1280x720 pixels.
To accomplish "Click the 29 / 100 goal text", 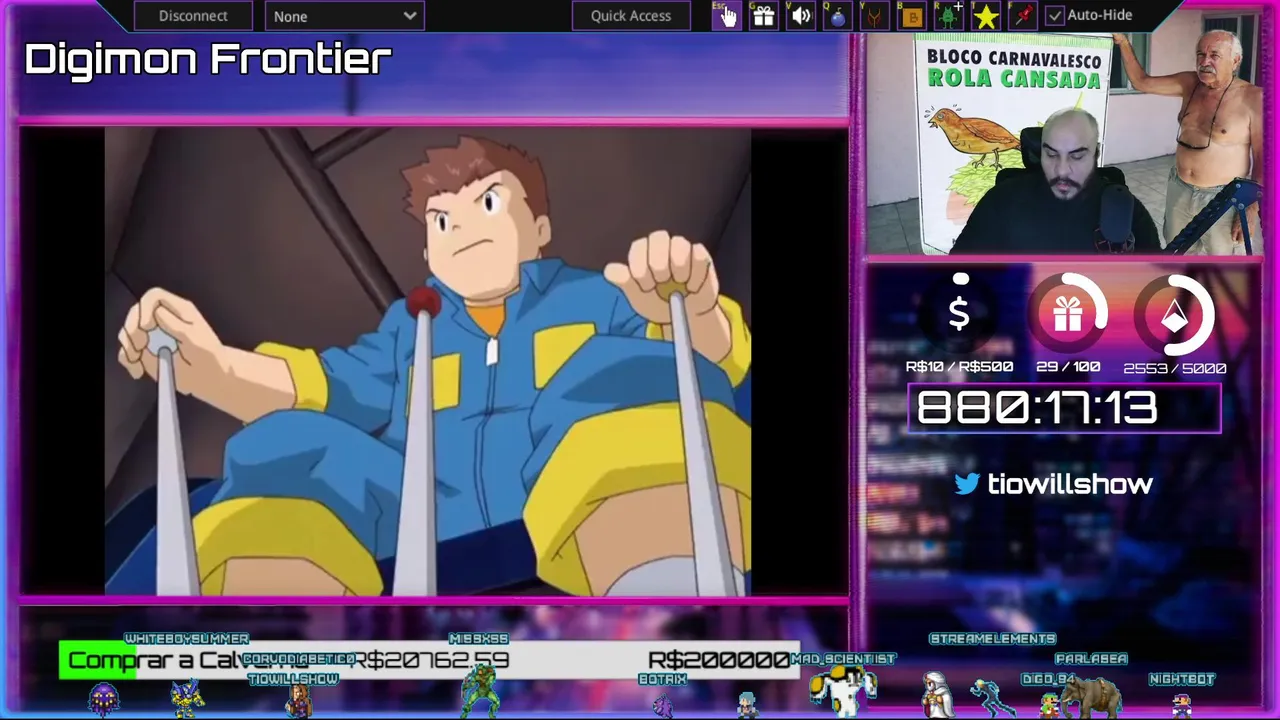I will click(x=1068, y=367).
